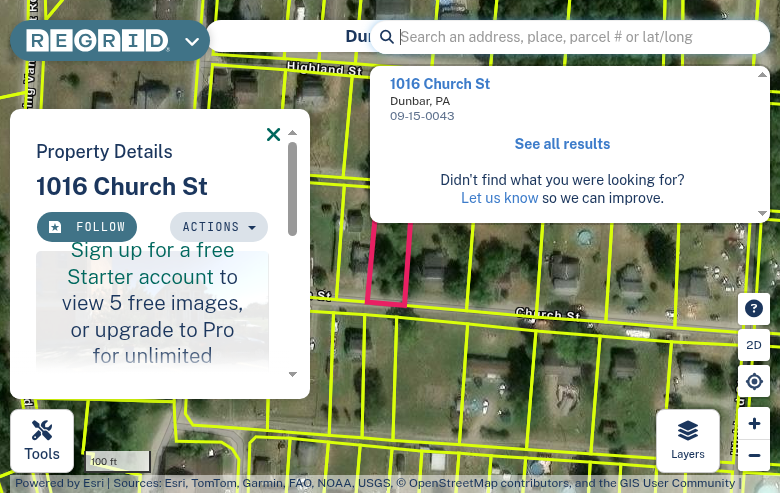
Task: Click the search magnifier icon
Action: pos(387,37)
